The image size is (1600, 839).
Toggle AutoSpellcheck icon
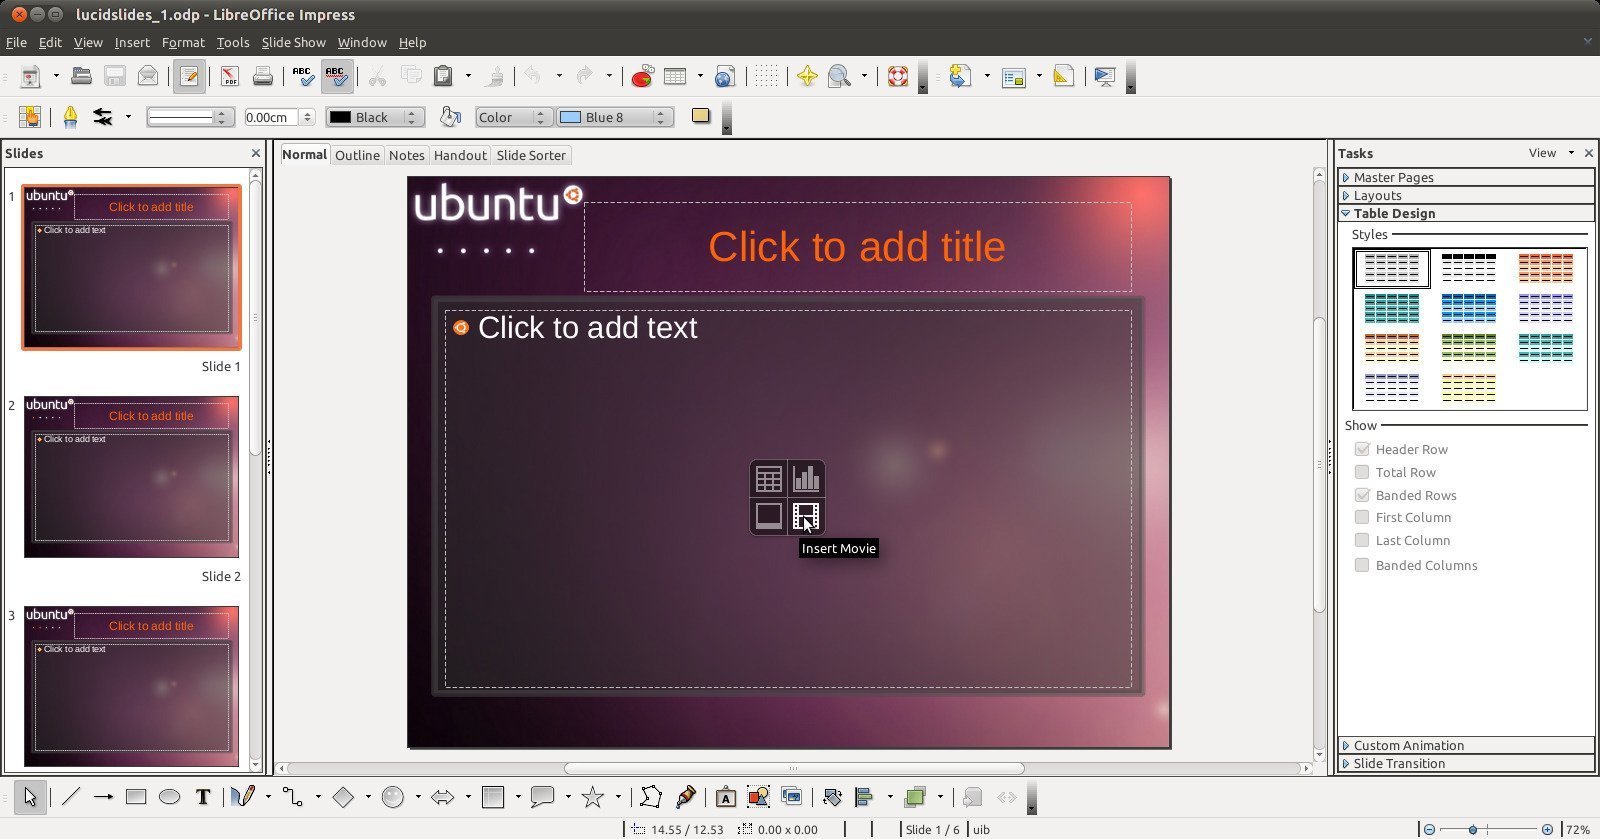tap(337, 76)
